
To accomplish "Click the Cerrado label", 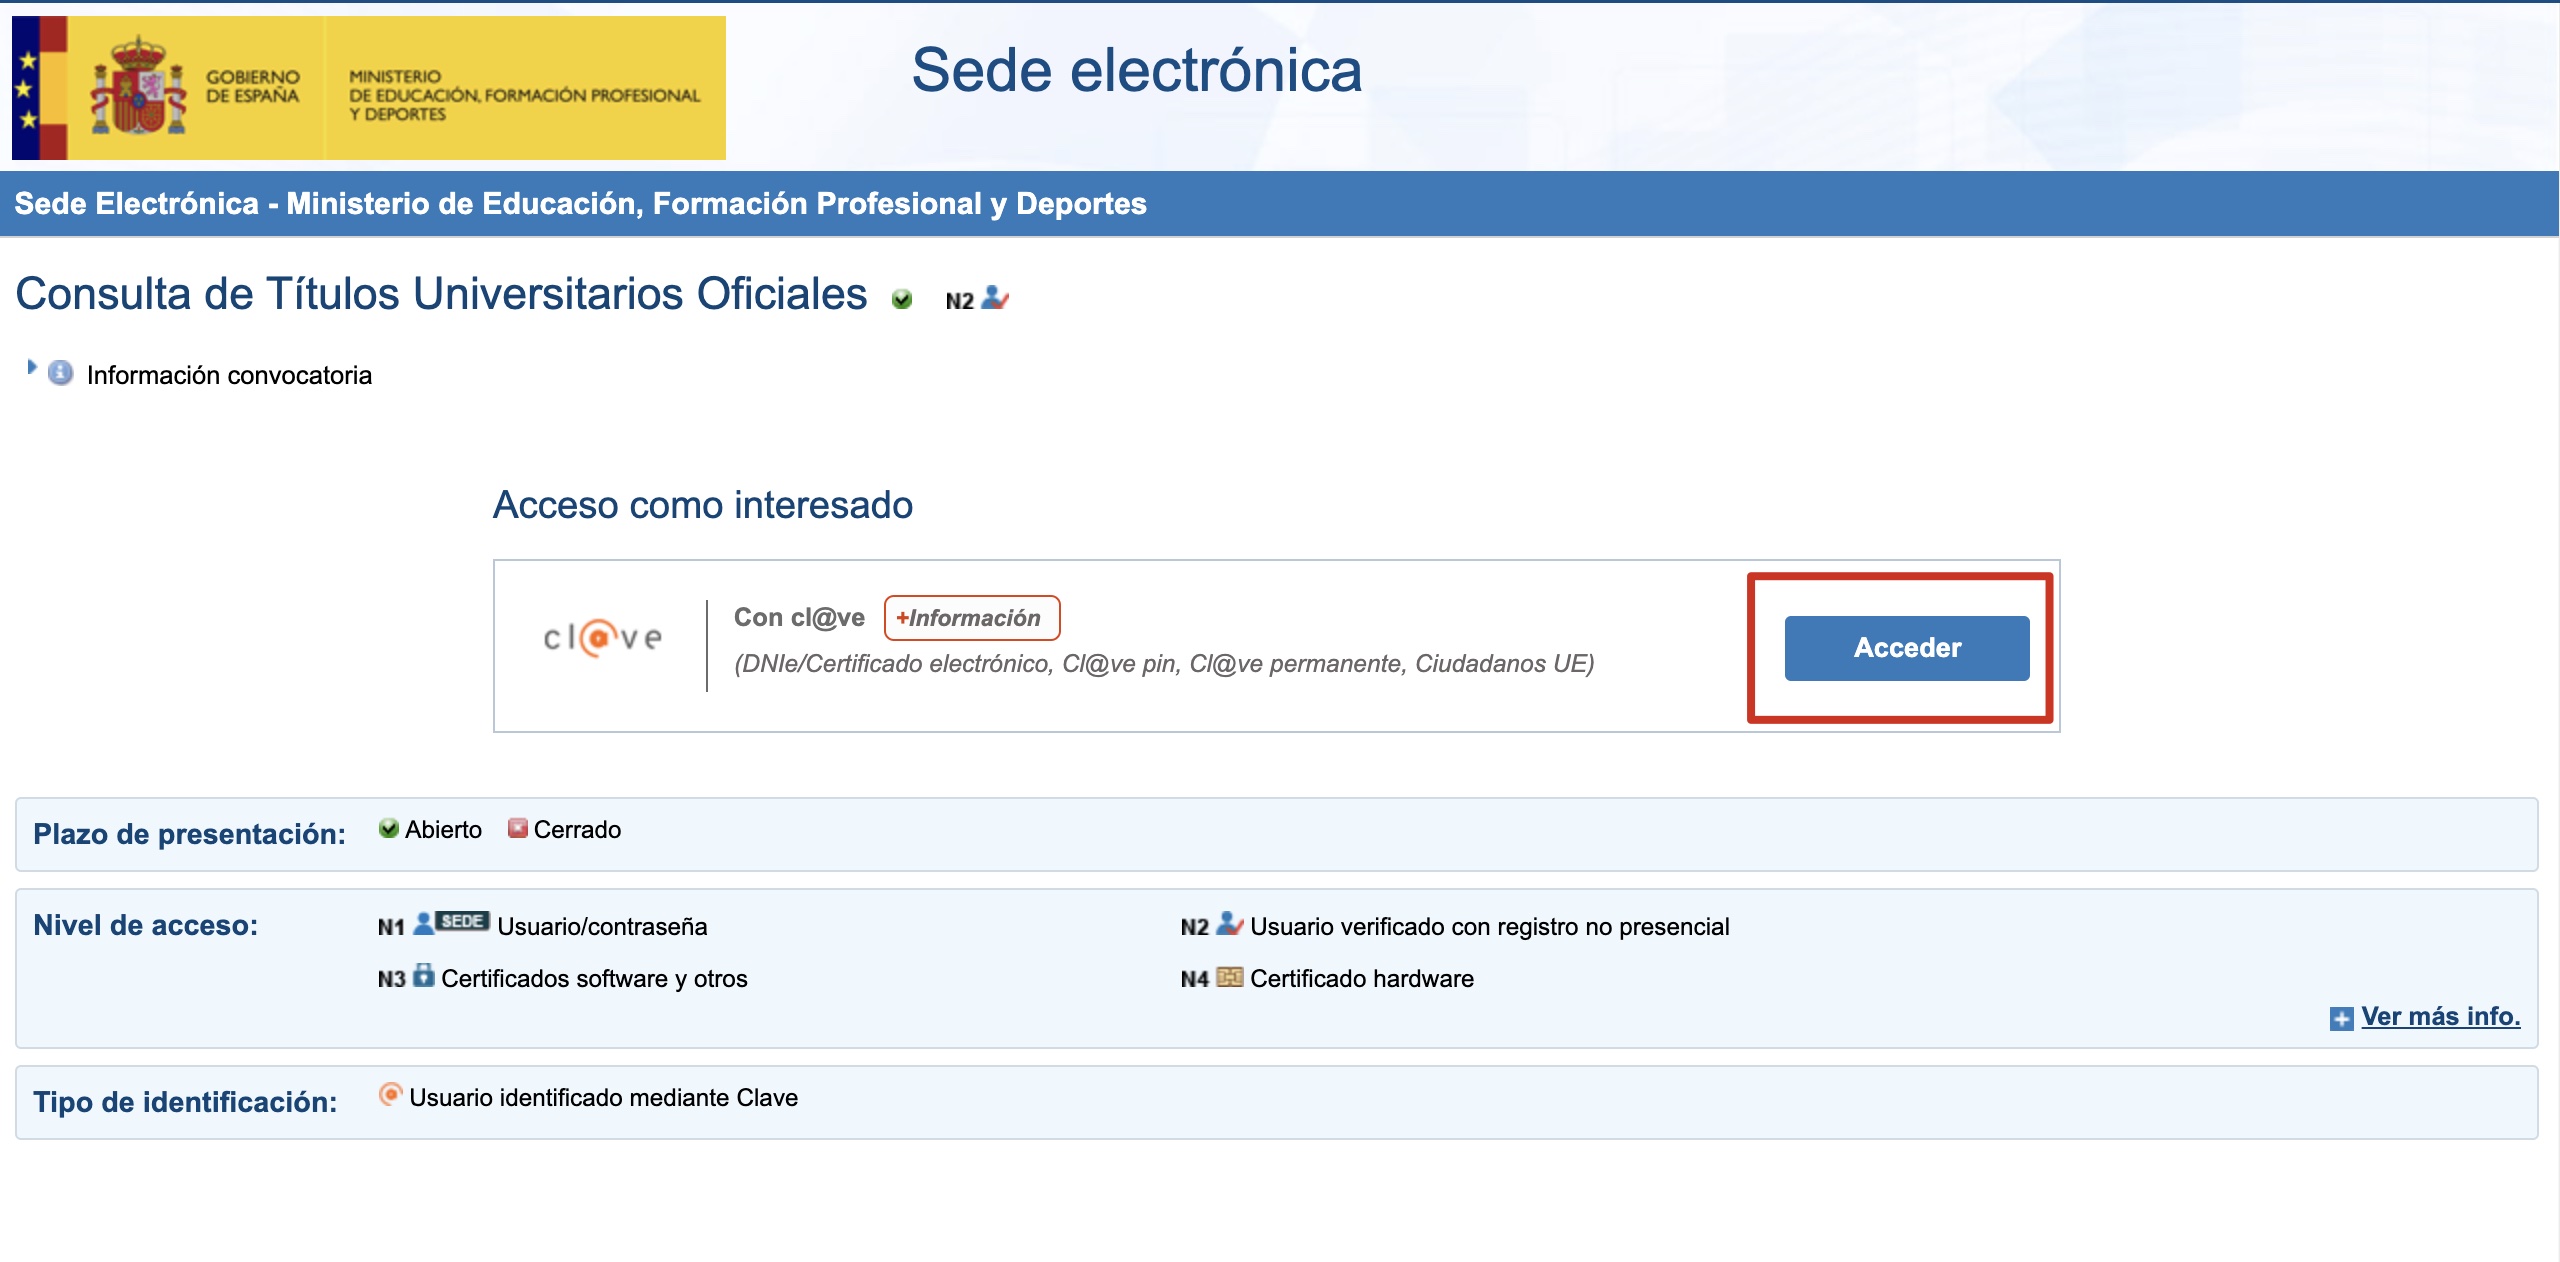I will [577, 830].
